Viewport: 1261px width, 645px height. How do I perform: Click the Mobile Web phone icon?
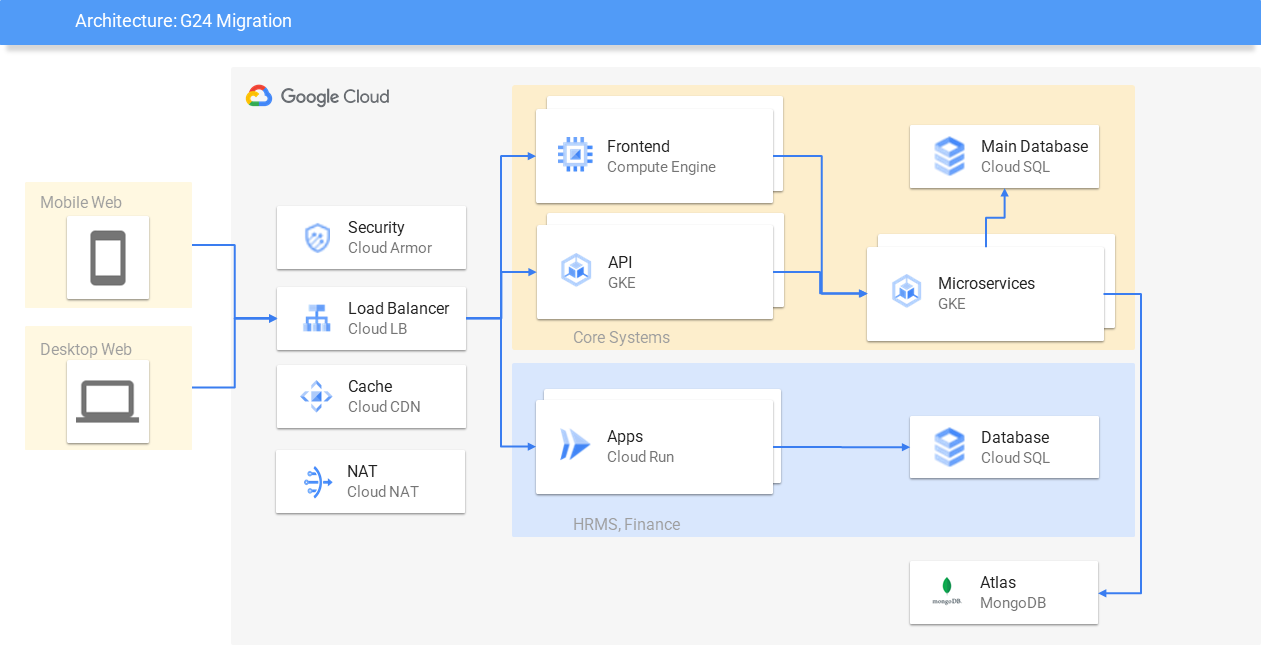[x=108, y=258]
